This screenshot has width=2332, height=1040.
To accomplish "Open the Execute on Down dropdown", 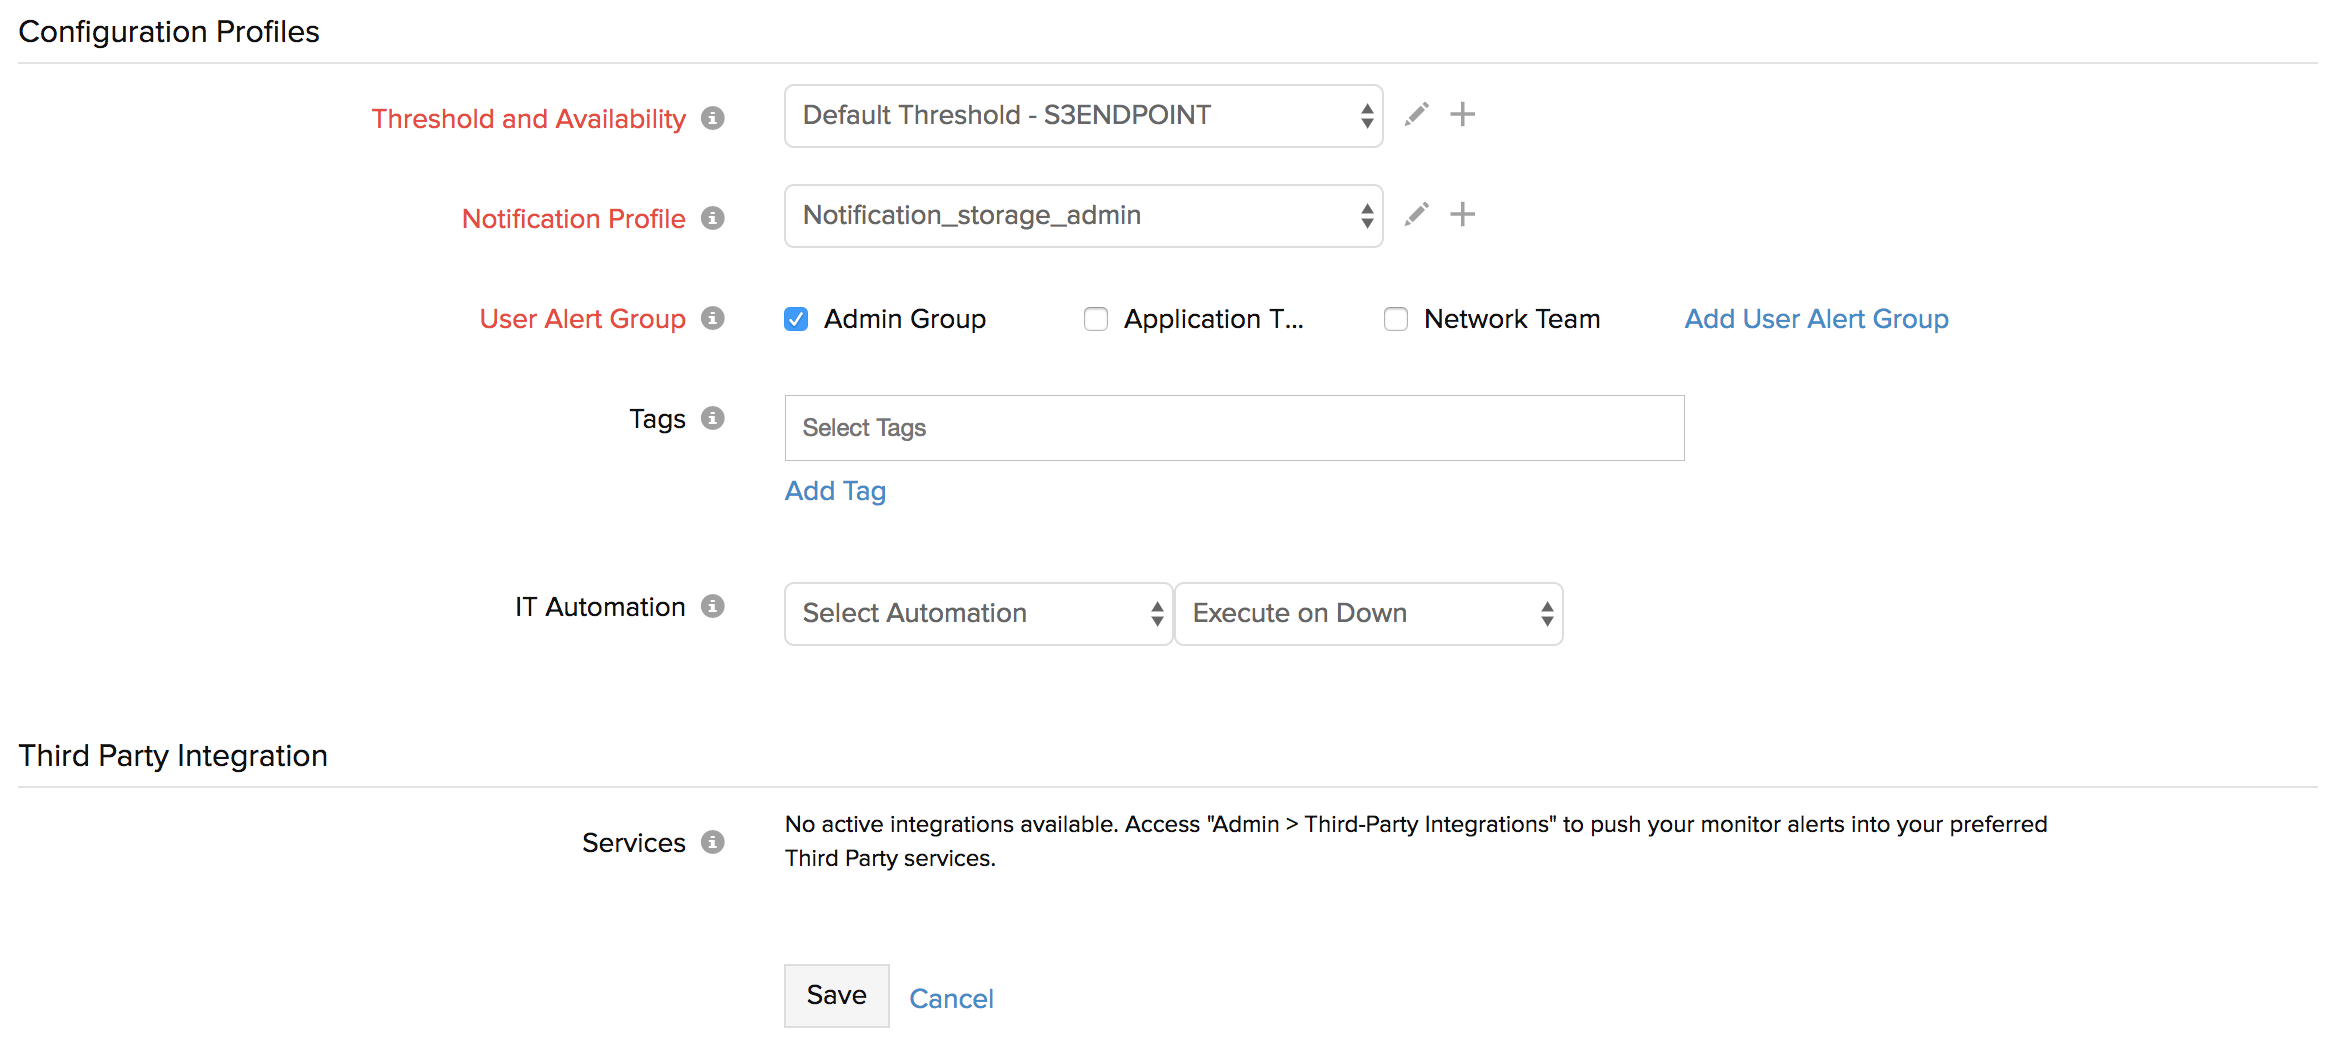I will [1368, 613].
